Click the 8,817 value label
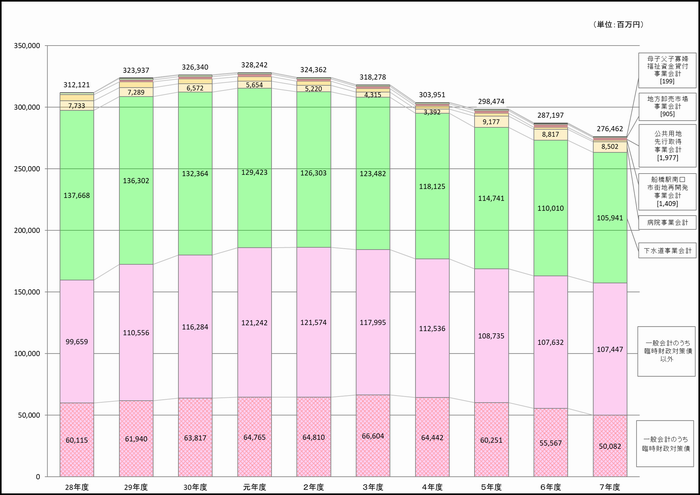Screen dimensions: 700x495 (550, 134)
